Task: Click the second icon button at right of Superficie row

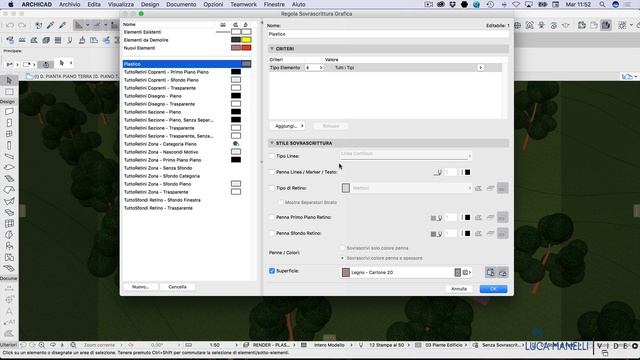Action: [503, 272]
